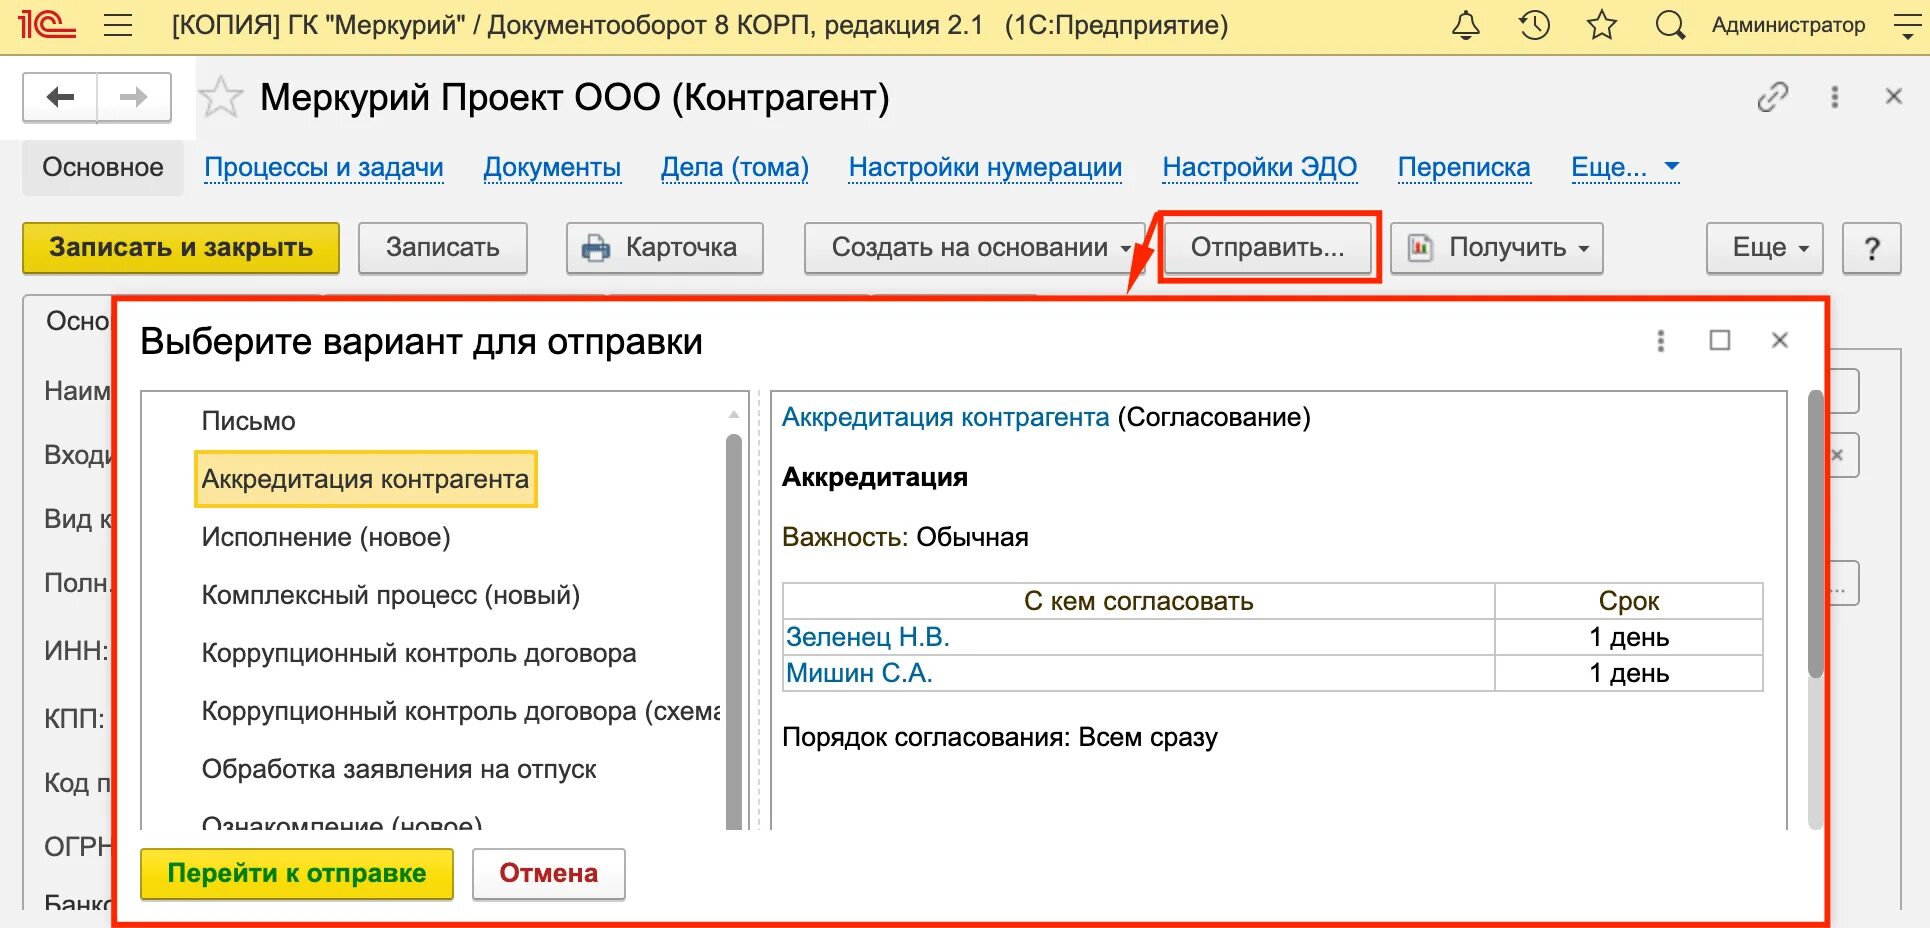Click the Записать button

[443, 248]
